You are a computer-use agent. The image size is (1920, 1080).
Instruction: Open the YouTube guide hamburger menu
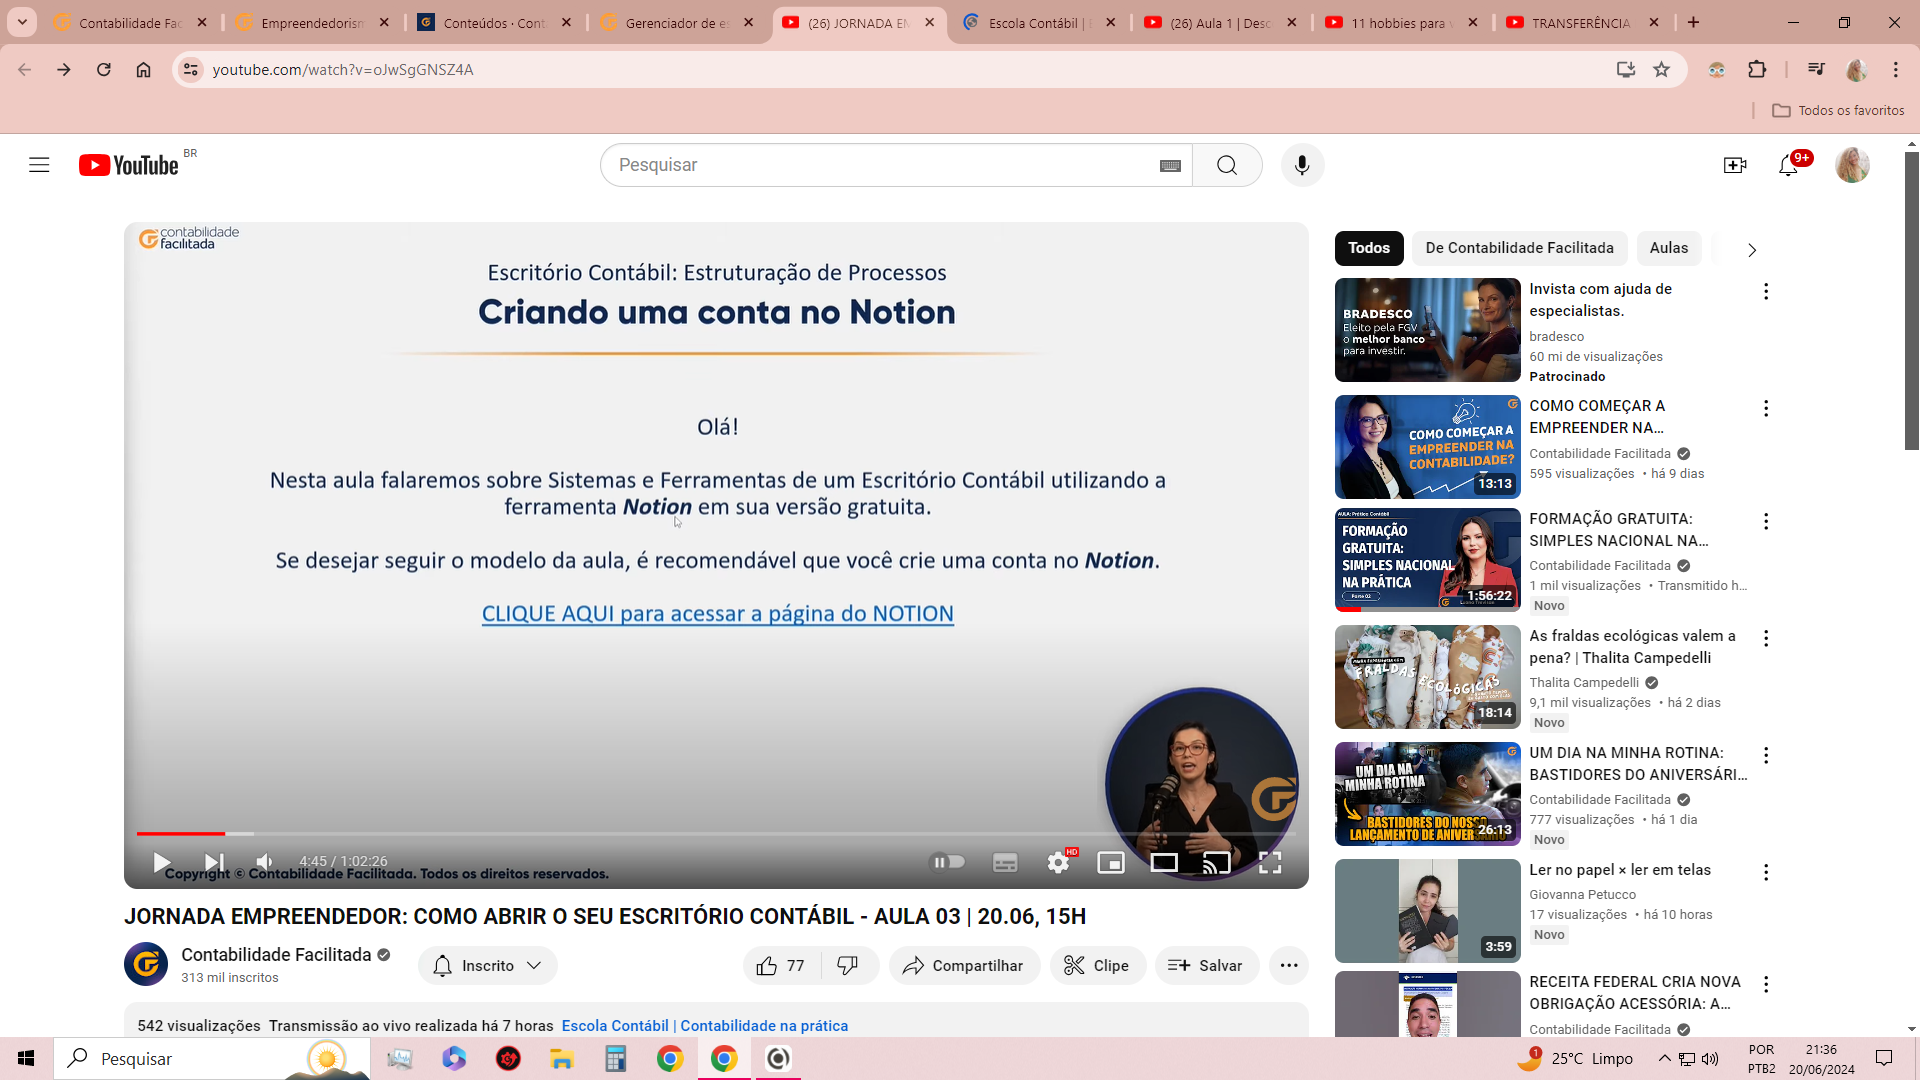click(39, 165)
